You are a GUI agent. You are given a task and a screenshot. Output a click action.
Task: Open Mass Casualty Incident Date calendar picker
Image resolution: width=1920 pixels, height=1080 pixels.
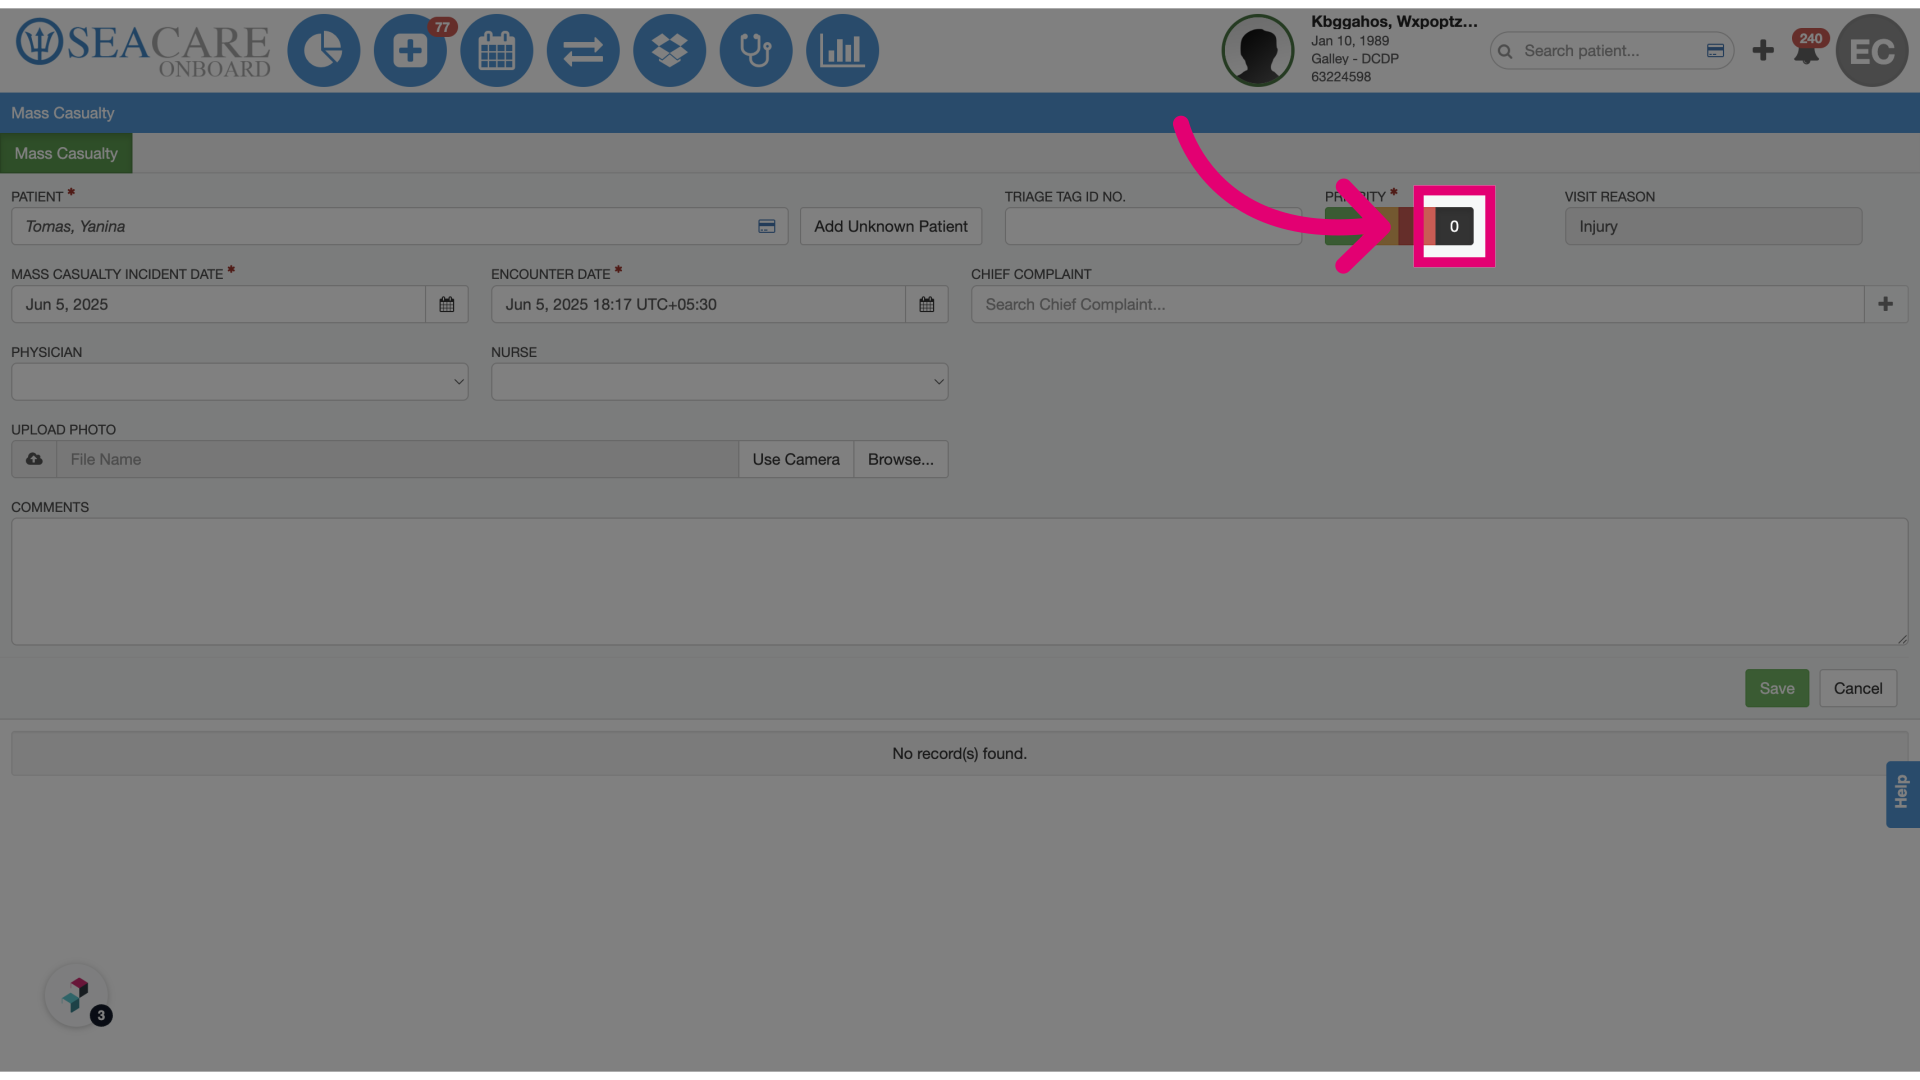pos(447,304)
